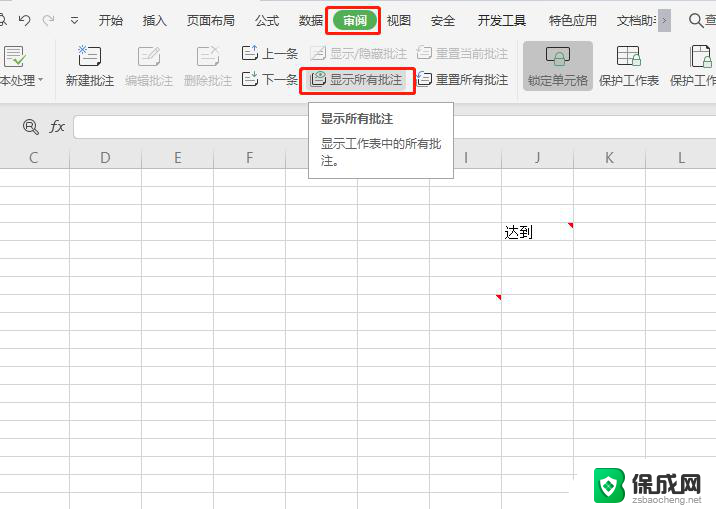Select column F header
This screenshot has height=509, width=716.
click(249, 157)
